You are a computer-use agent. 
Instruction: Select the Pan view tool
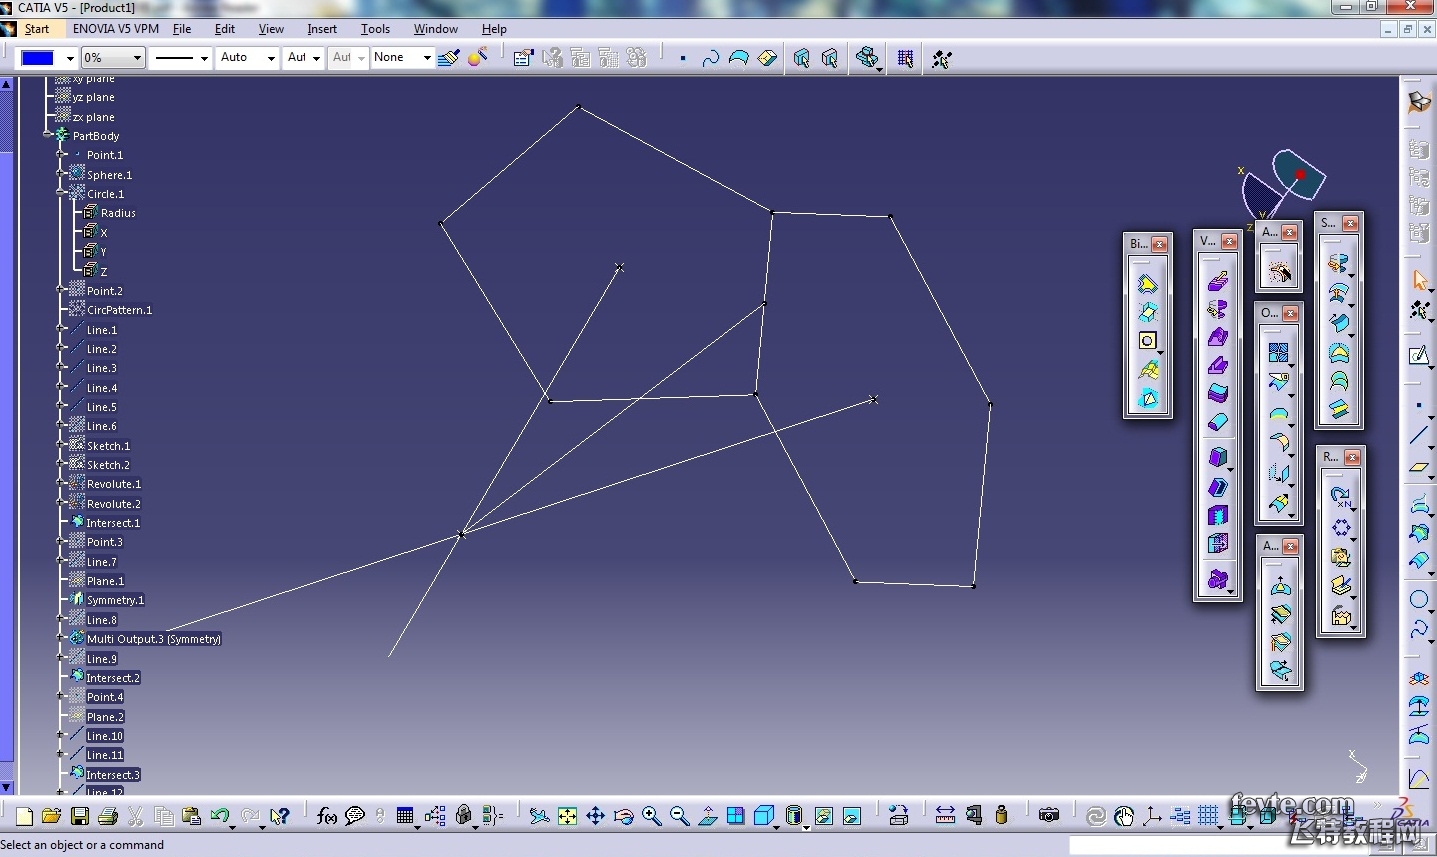(595, 816)
